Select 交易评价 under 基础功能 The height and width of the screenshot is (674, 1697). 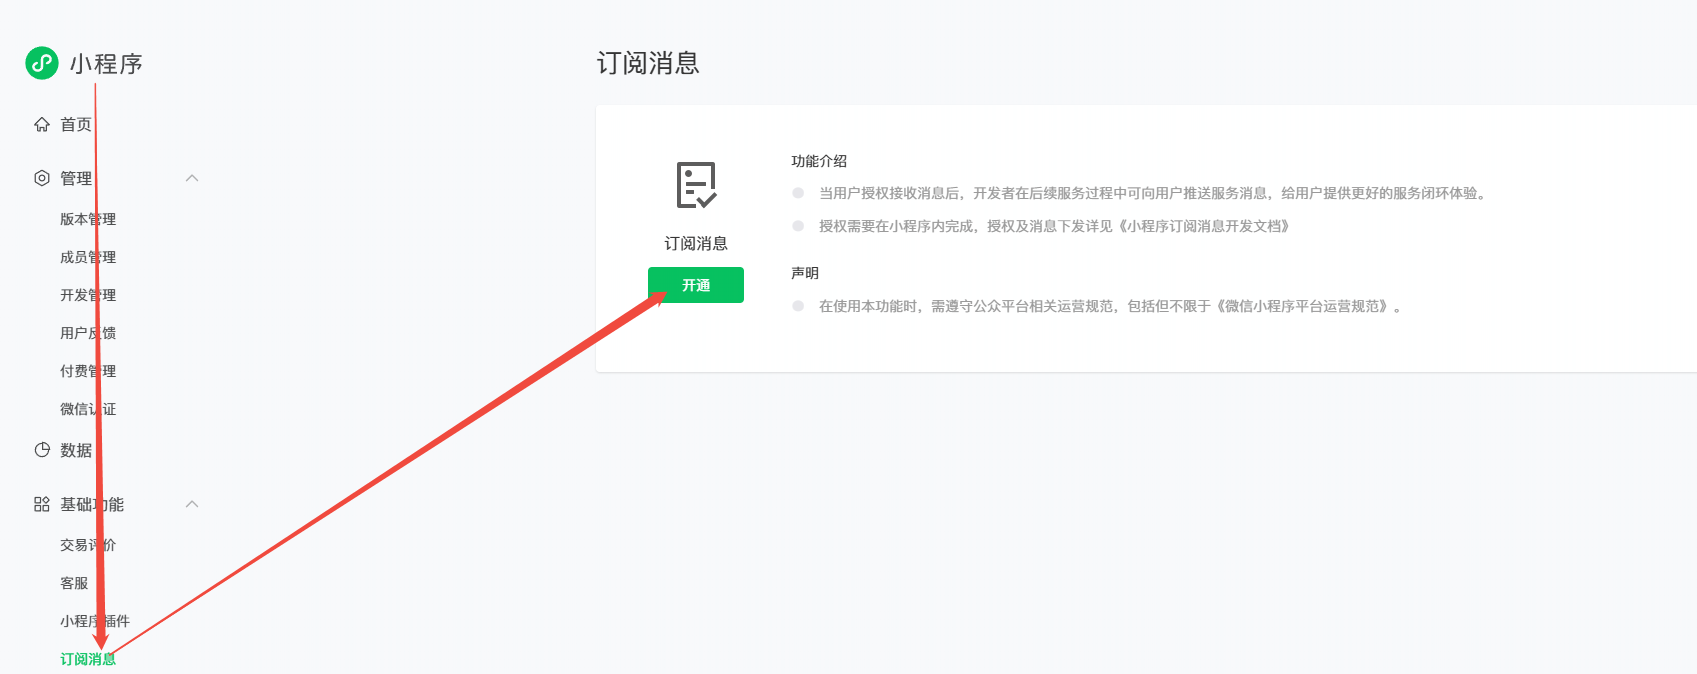pos(87,545)
